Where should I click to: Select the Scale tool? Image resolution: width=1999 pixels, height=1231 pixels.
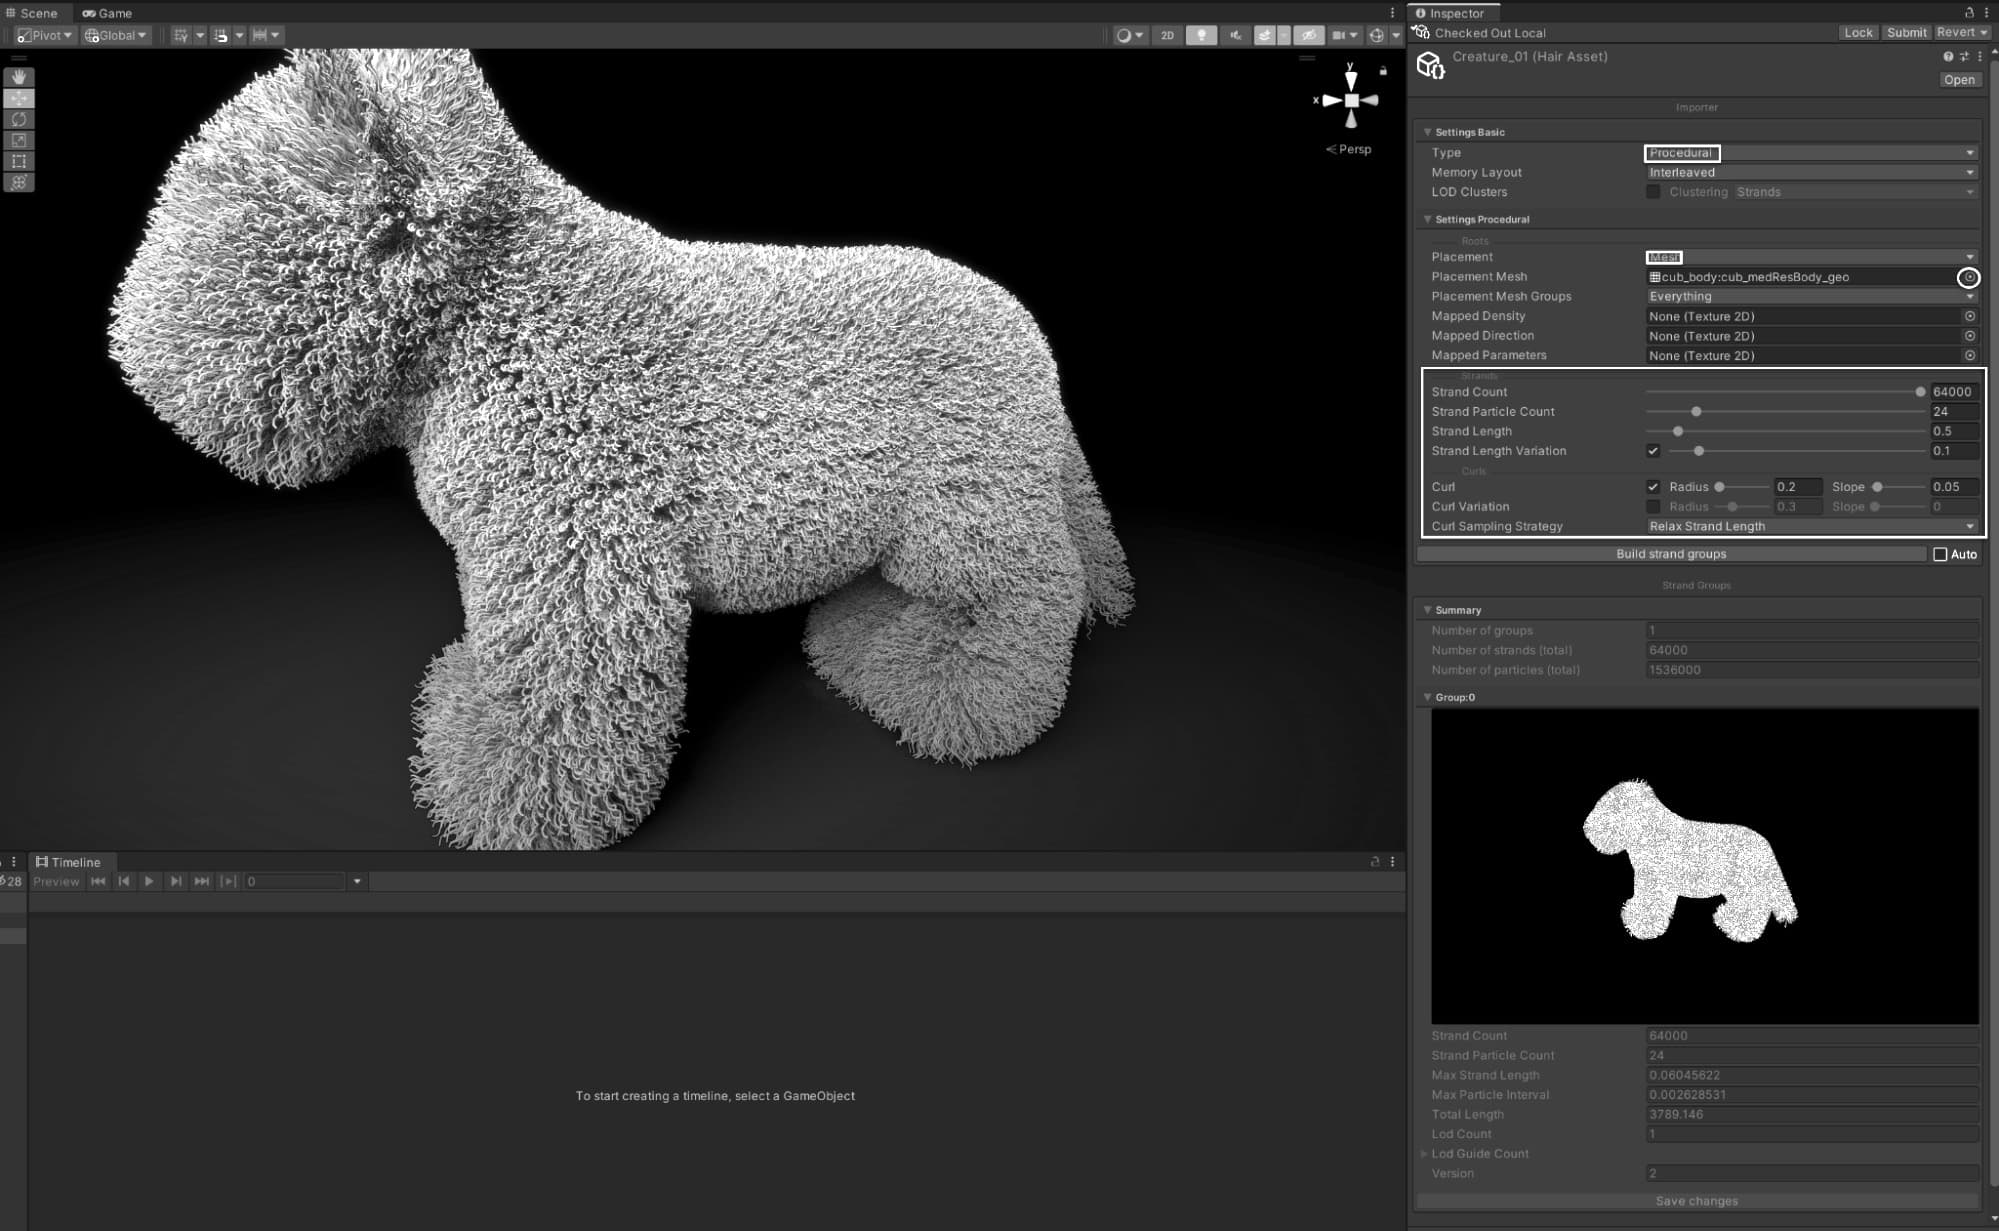click(19, 141)
